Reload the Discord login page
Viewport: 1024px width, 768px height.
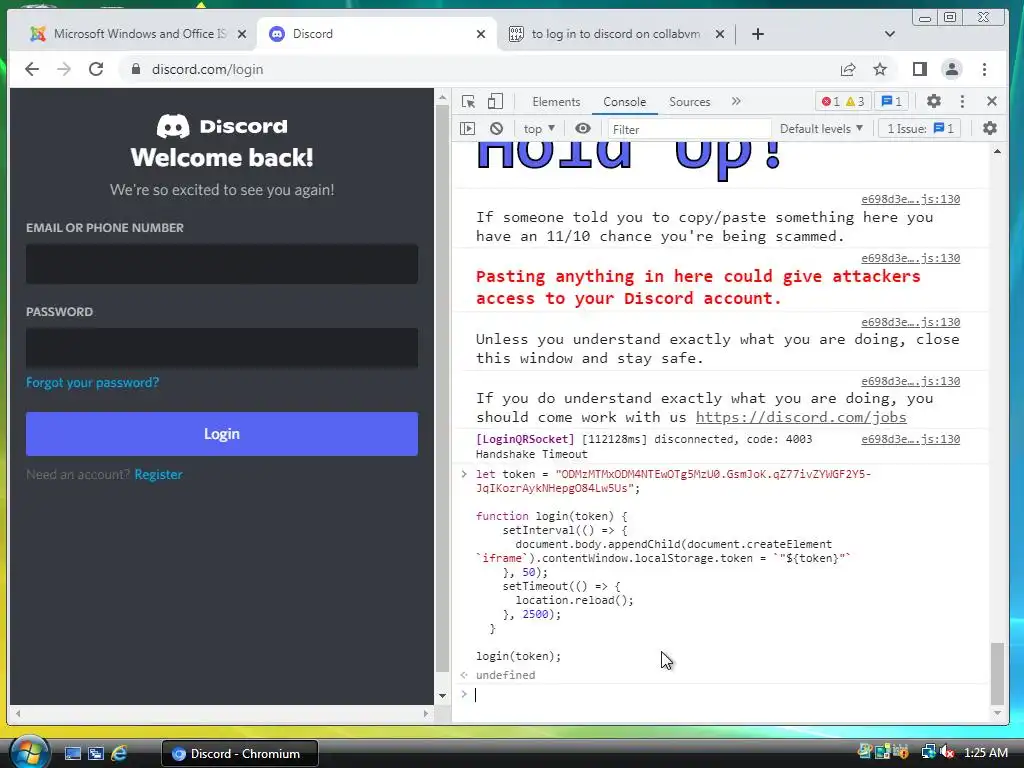pos(96,69)
